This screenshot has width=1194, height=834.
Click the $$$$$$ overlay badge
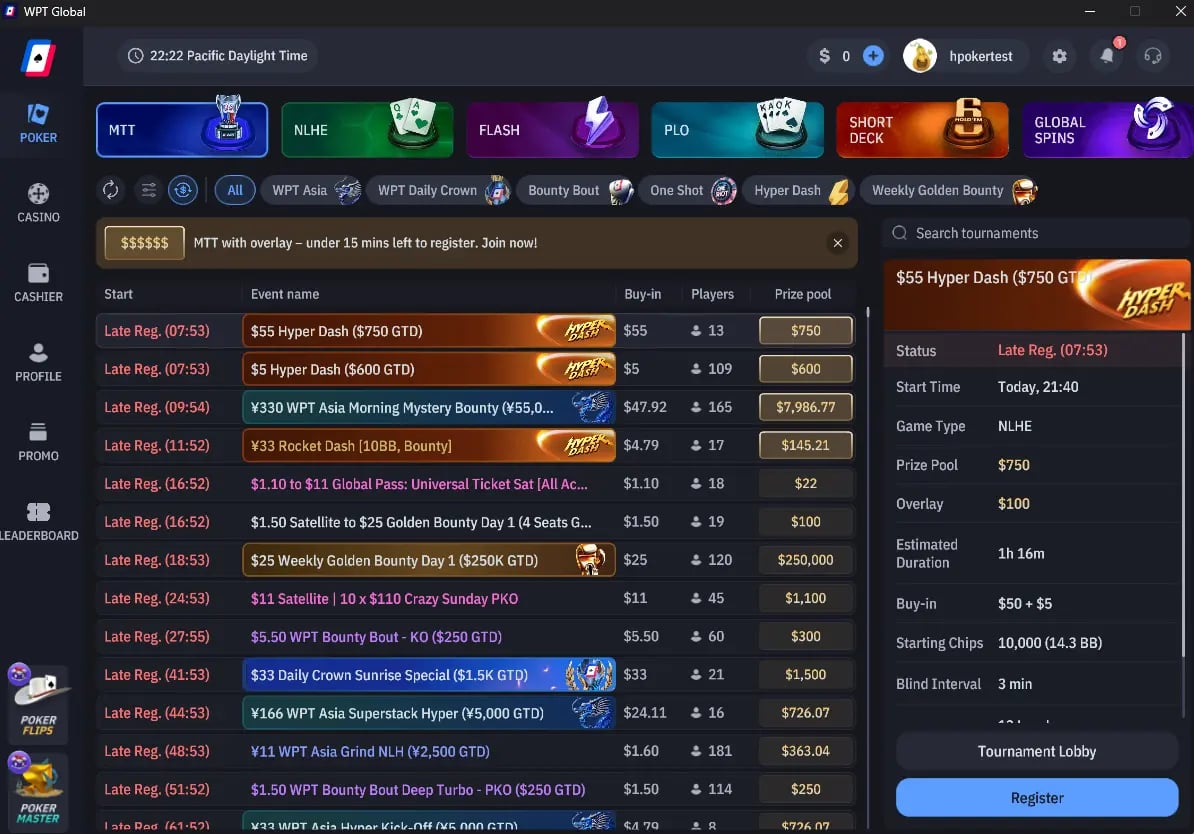point(145,243)
